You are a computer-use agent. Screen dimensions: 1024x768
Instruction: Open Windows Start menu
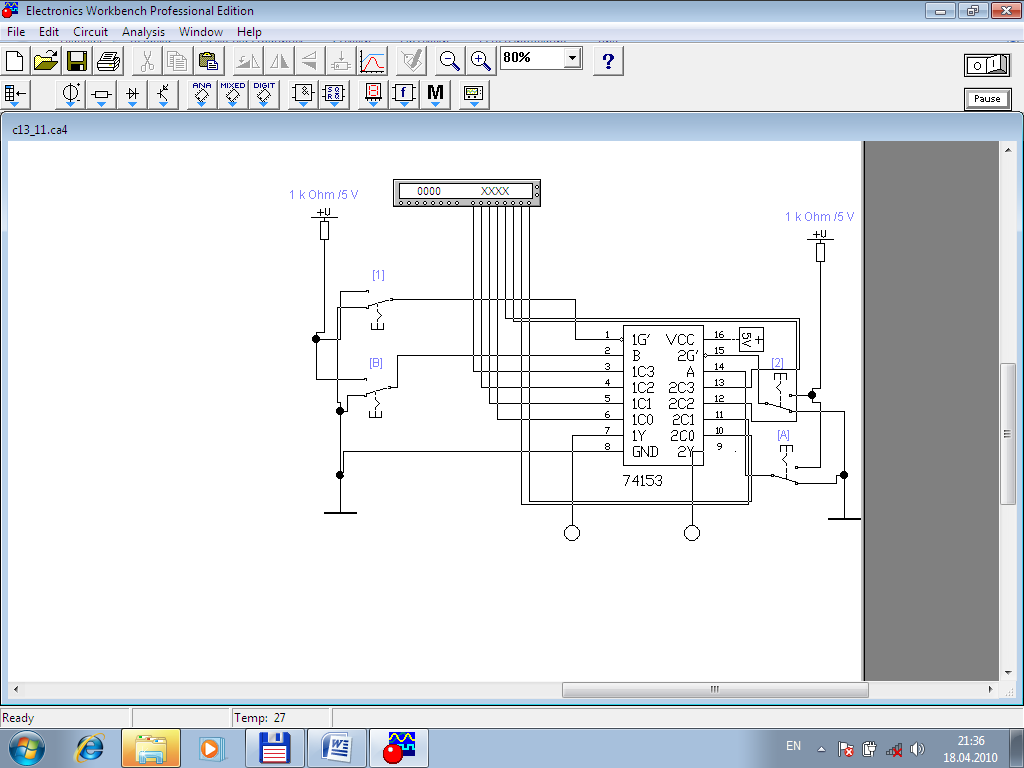(x=27, y=748)
